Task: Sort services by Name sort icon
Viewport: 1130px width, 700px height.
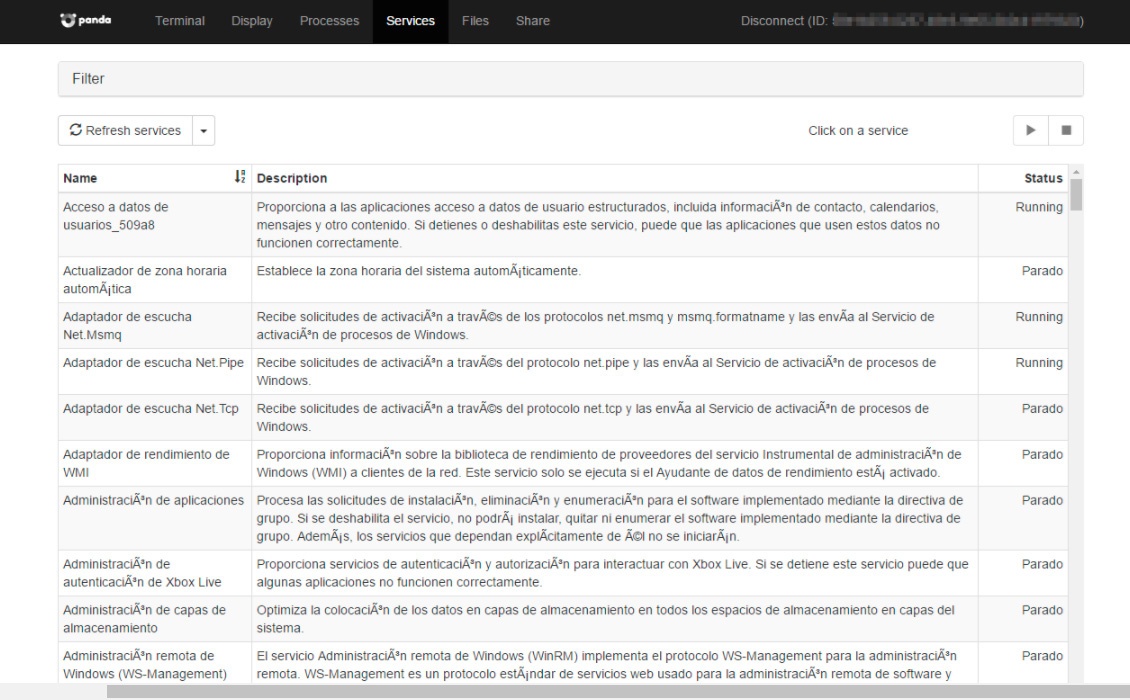Action: click(x=240, y=177)
